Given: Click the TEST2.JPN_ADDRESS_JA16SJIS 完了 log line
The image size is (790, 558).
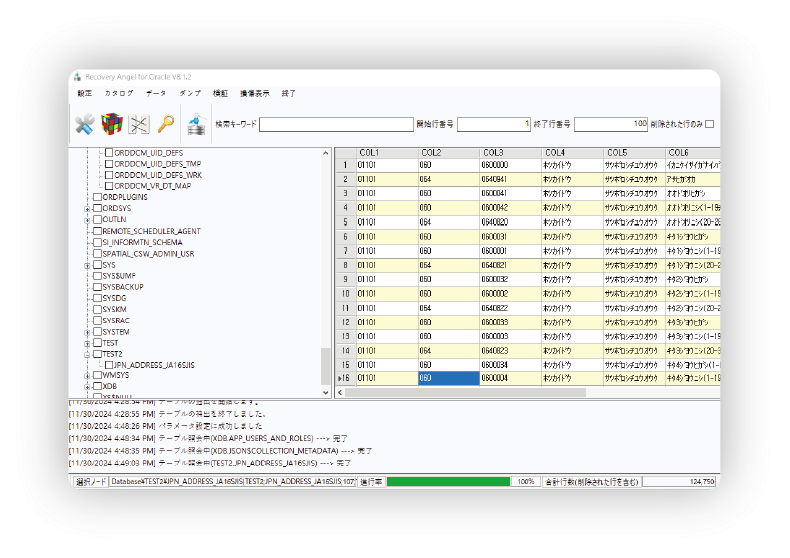Looking at the screenshot, I should click(x=210, y=463).
